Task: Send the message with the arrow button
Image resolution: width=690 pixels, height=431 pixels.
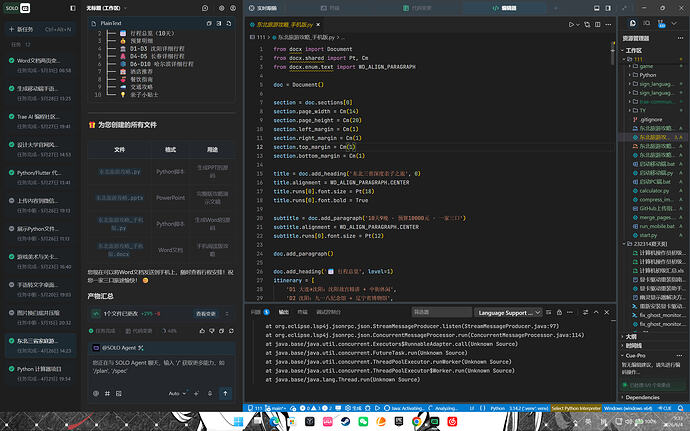Action: [x=225, y=393]
